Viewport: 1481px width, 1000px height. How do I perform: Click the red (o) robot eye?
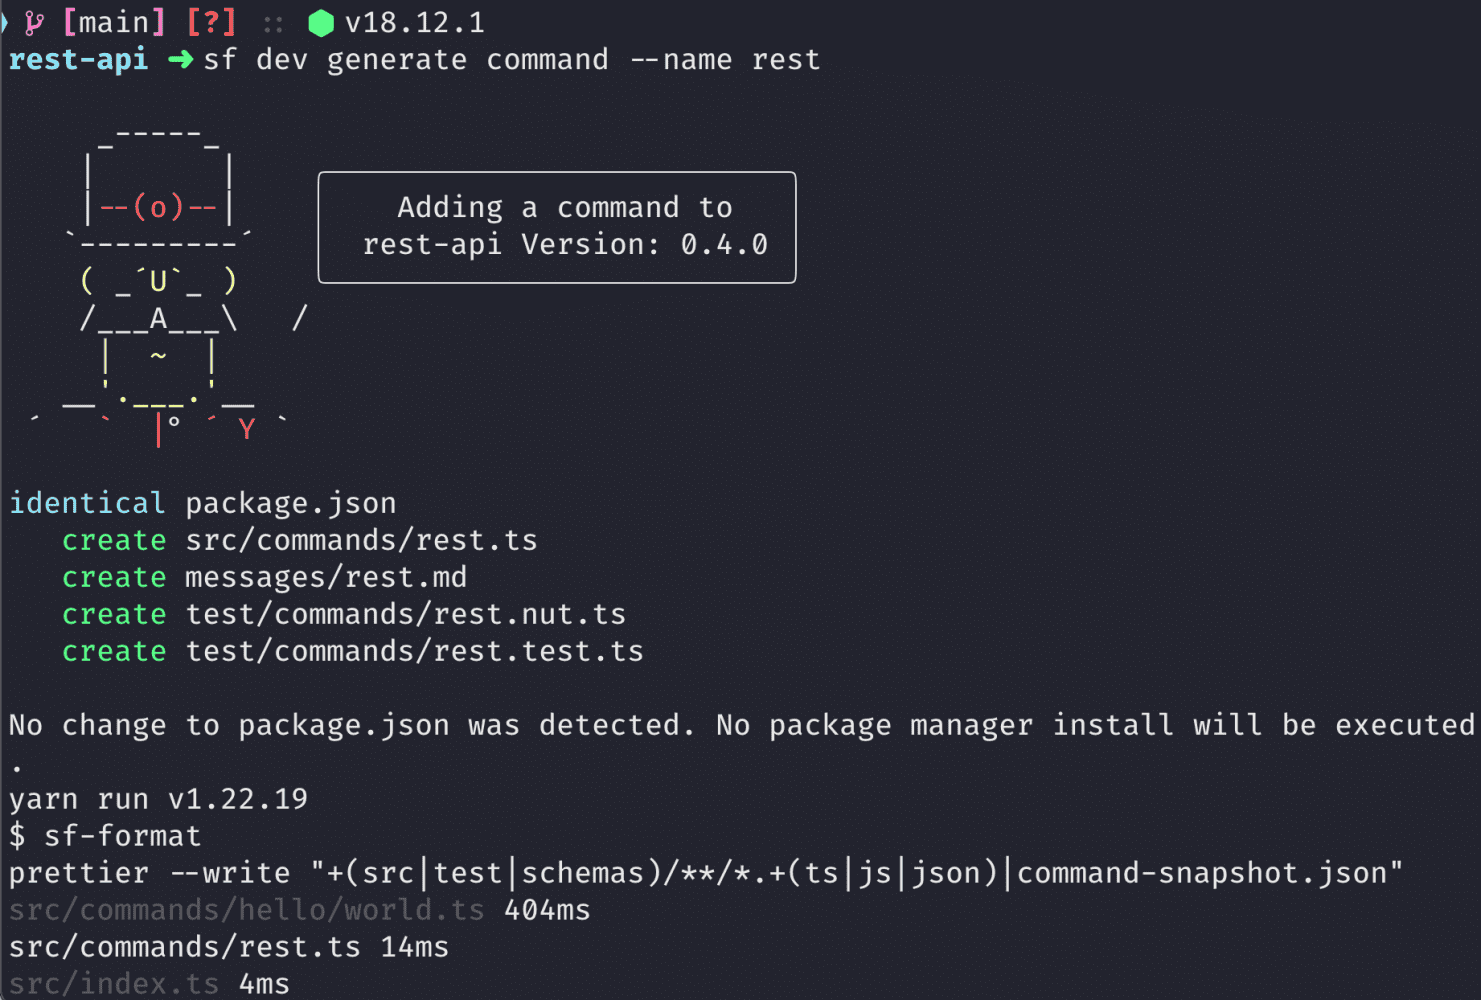coord(158,207)
